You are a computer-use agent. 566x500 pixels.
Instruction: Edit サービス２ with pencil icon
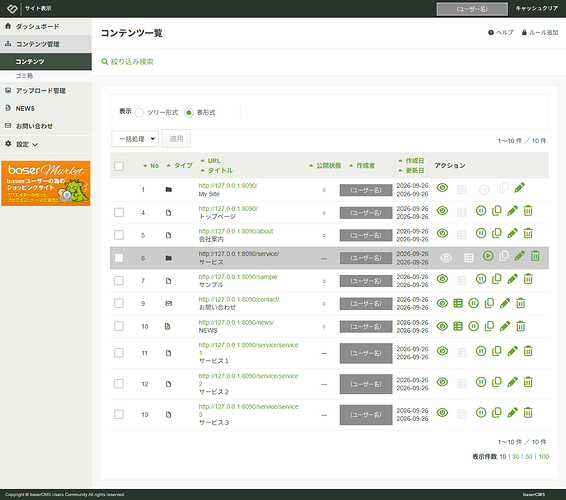(512, 382)
